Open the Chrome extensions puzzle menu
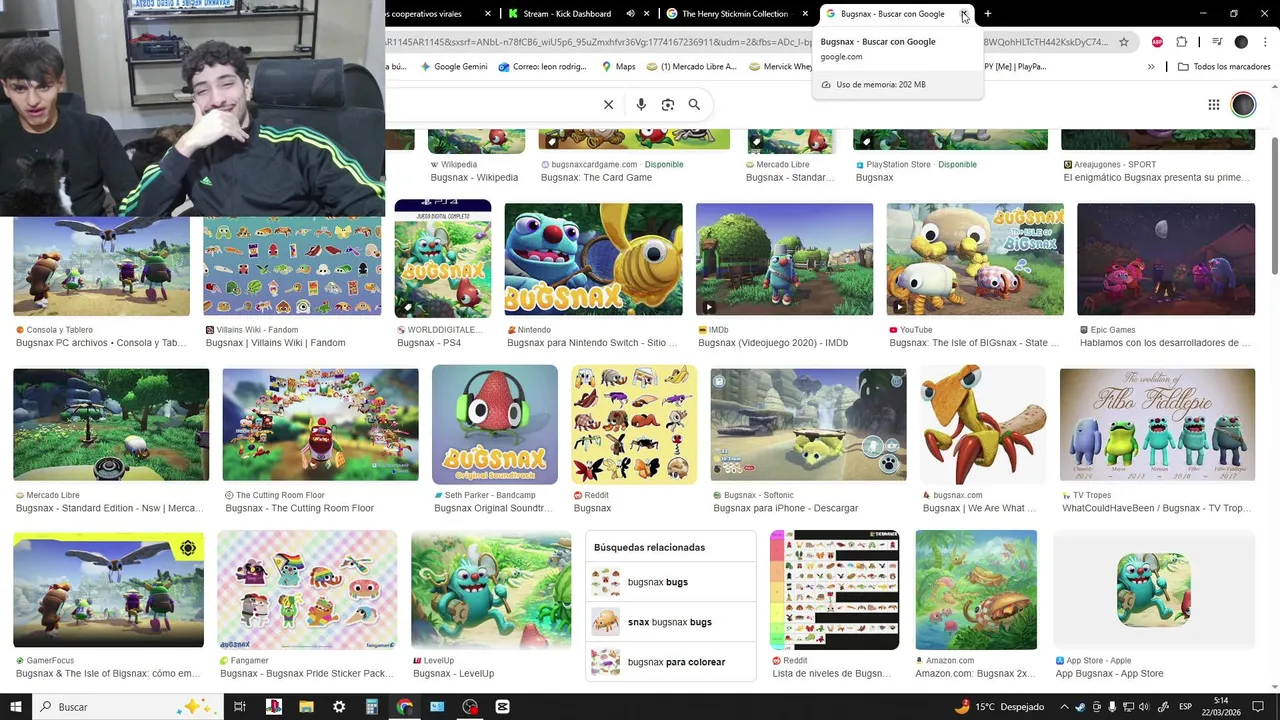The width and height of the screenshot is (1280, 720). [1181, 42]
